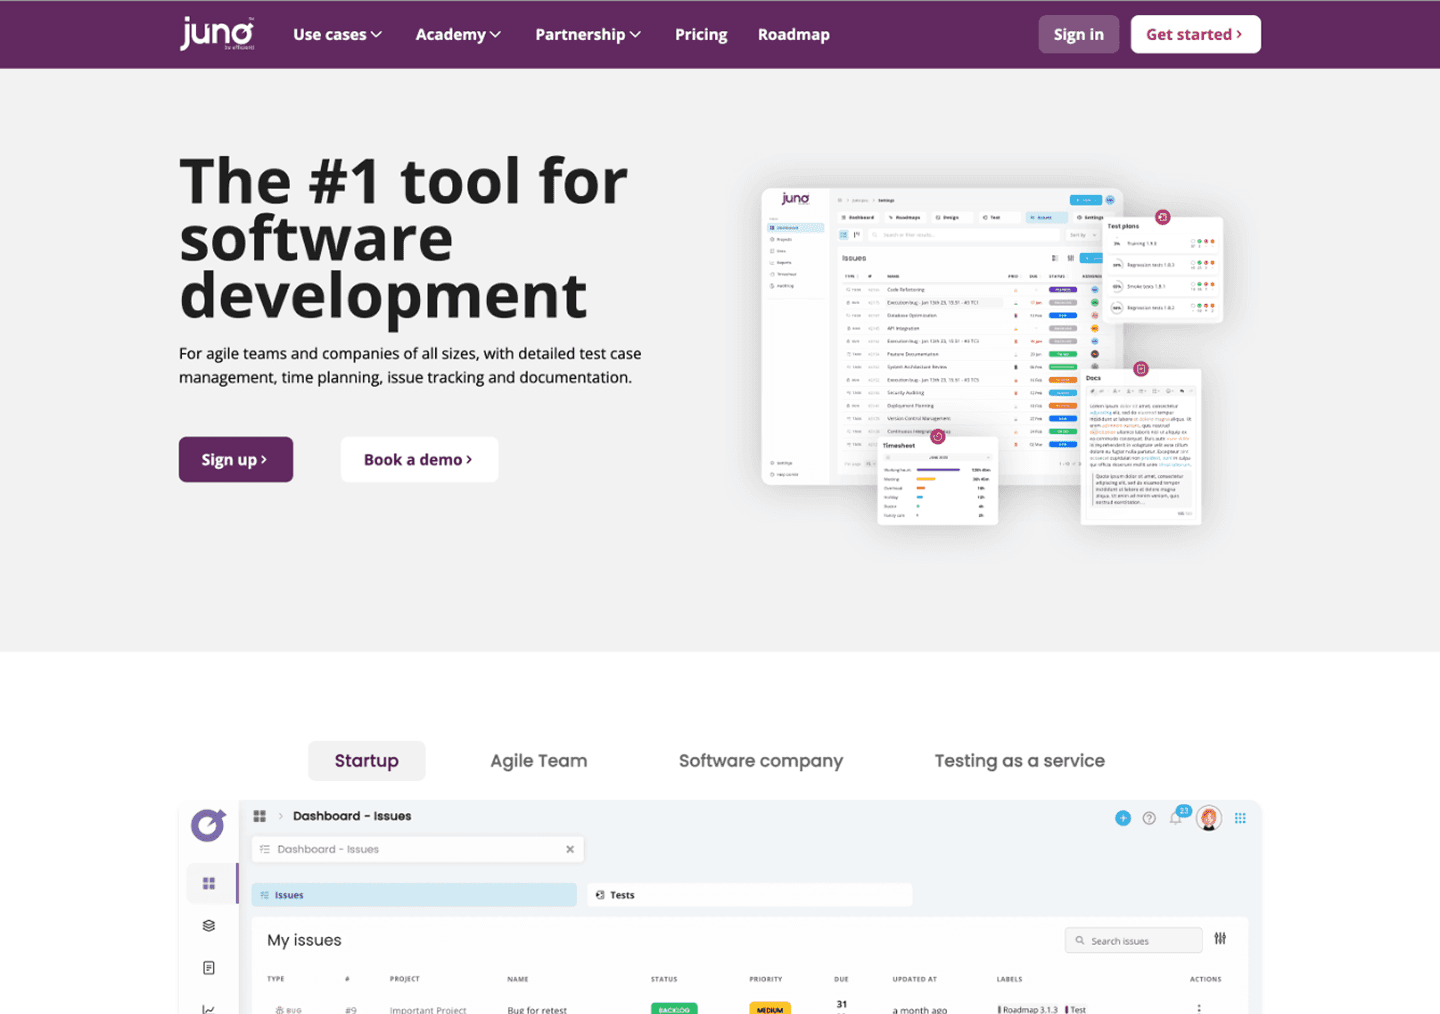Click the MEDIUM priority badge

770,1008
